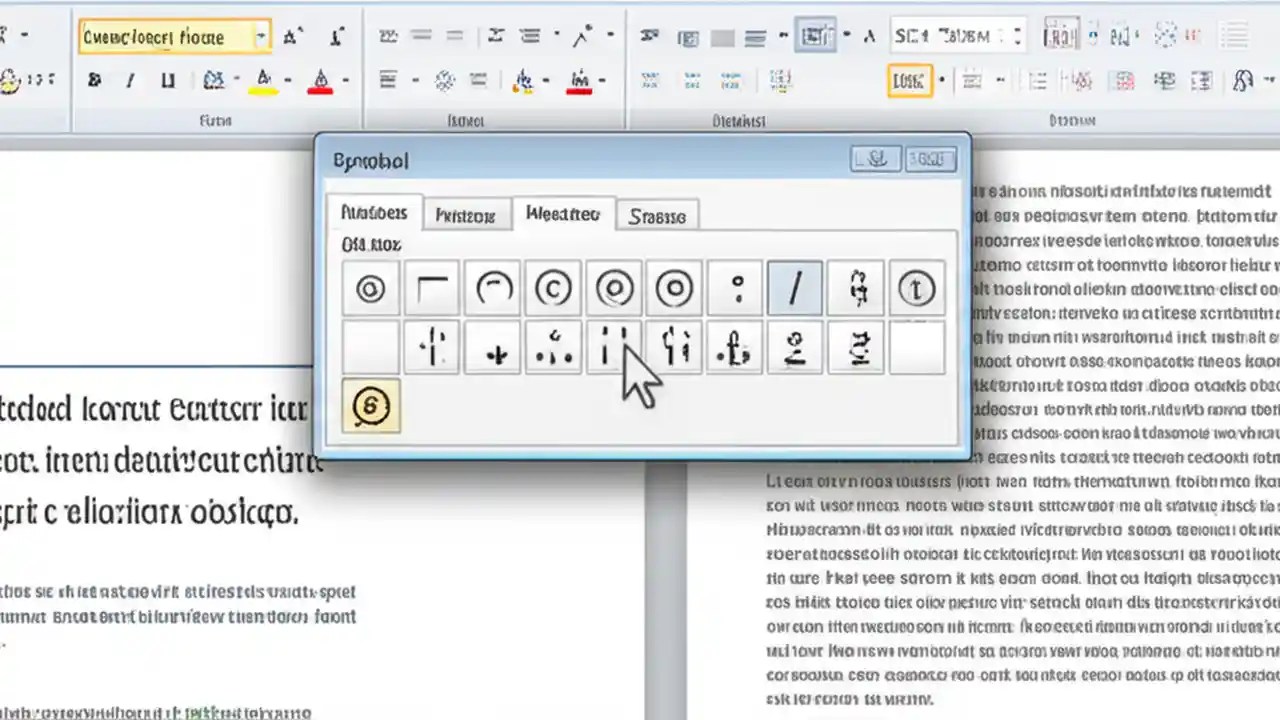Toggle underline formatting
Screen dimensions: 1280x720
(x=168, y=80)
